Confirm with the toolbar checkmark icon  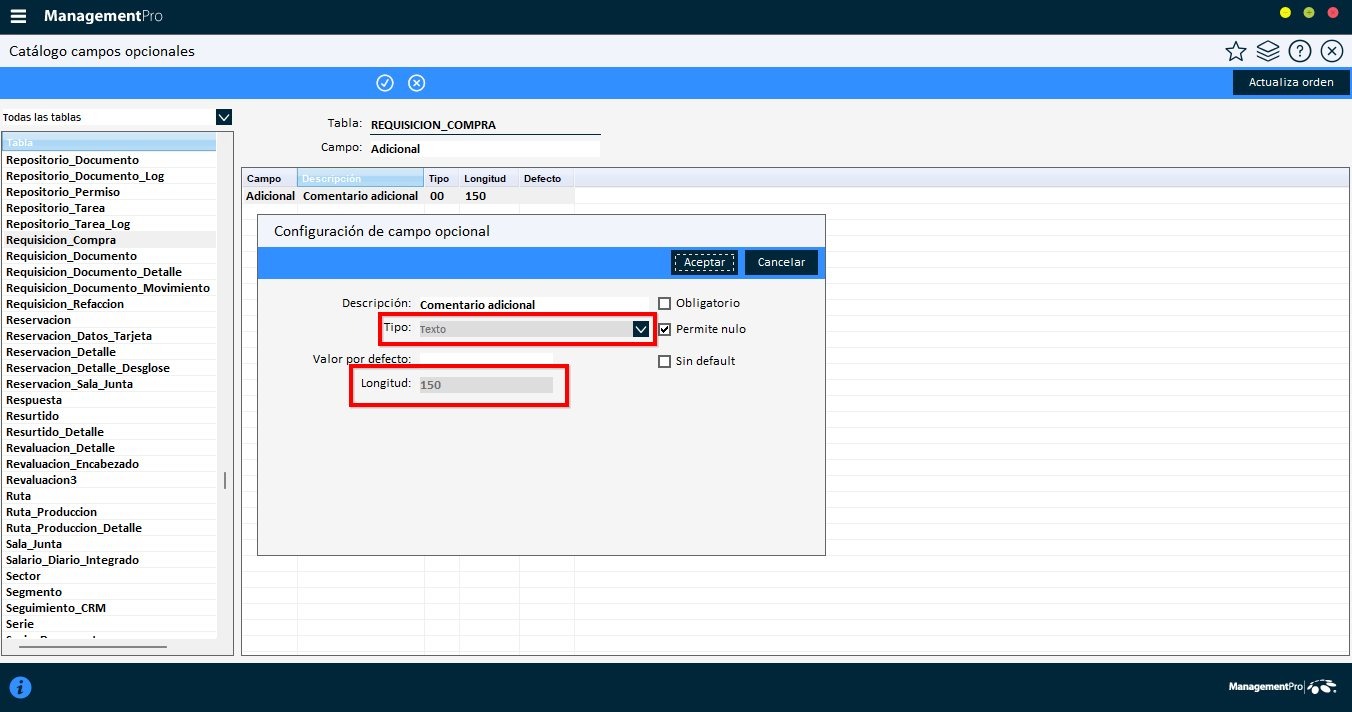[385, 83]
